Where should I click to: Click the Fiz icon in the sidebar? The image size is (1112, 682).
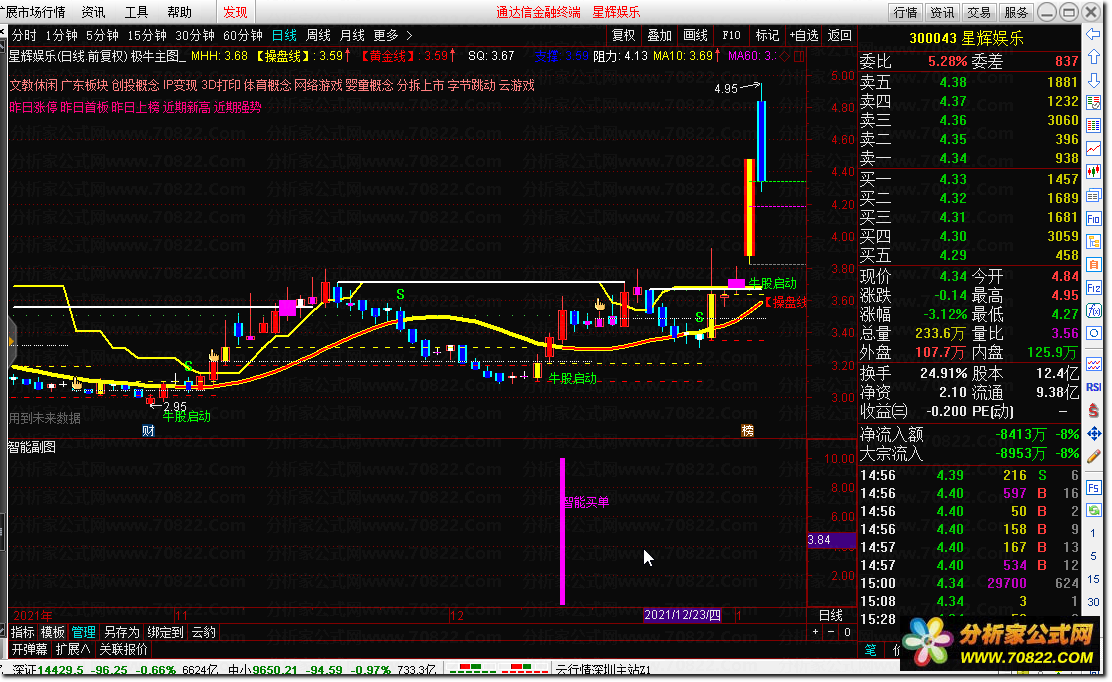pyautogui.click(x=1093, y=287)
